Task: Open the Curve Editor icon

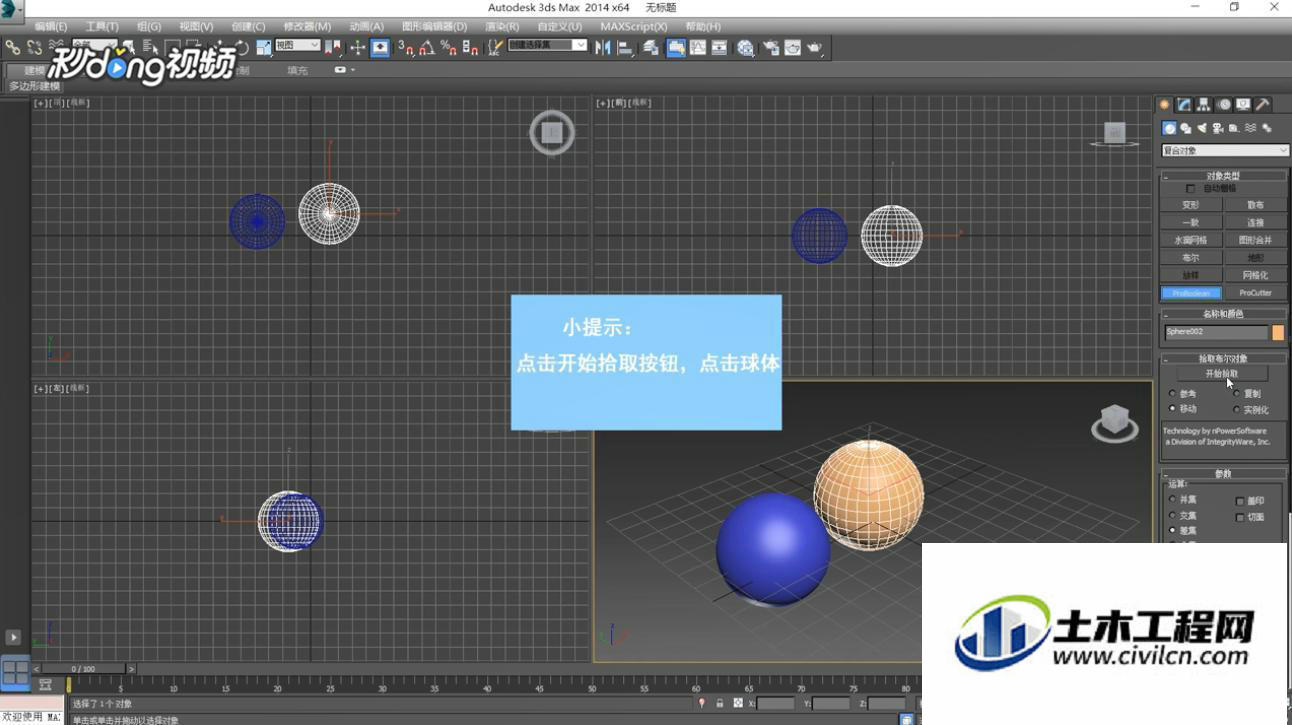Action: (698, 47)
